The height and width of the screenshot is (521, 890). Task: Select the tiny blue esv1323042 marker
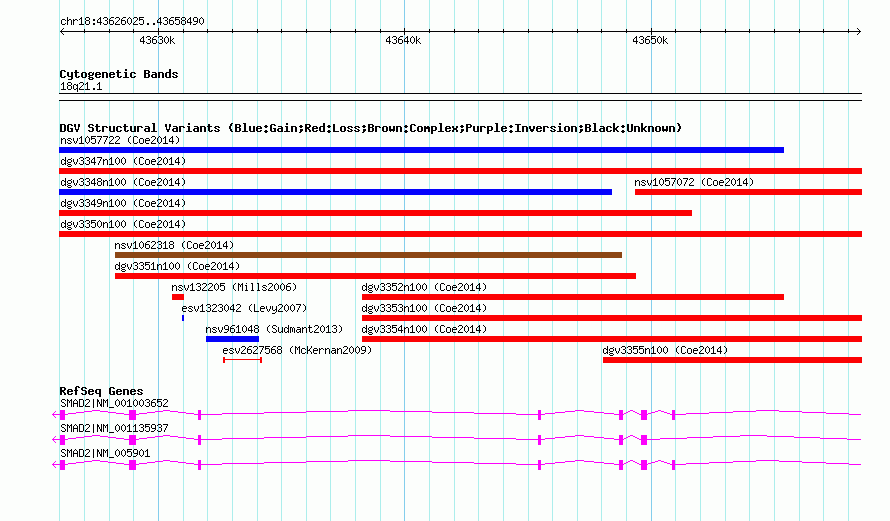(x=183, y=318)
